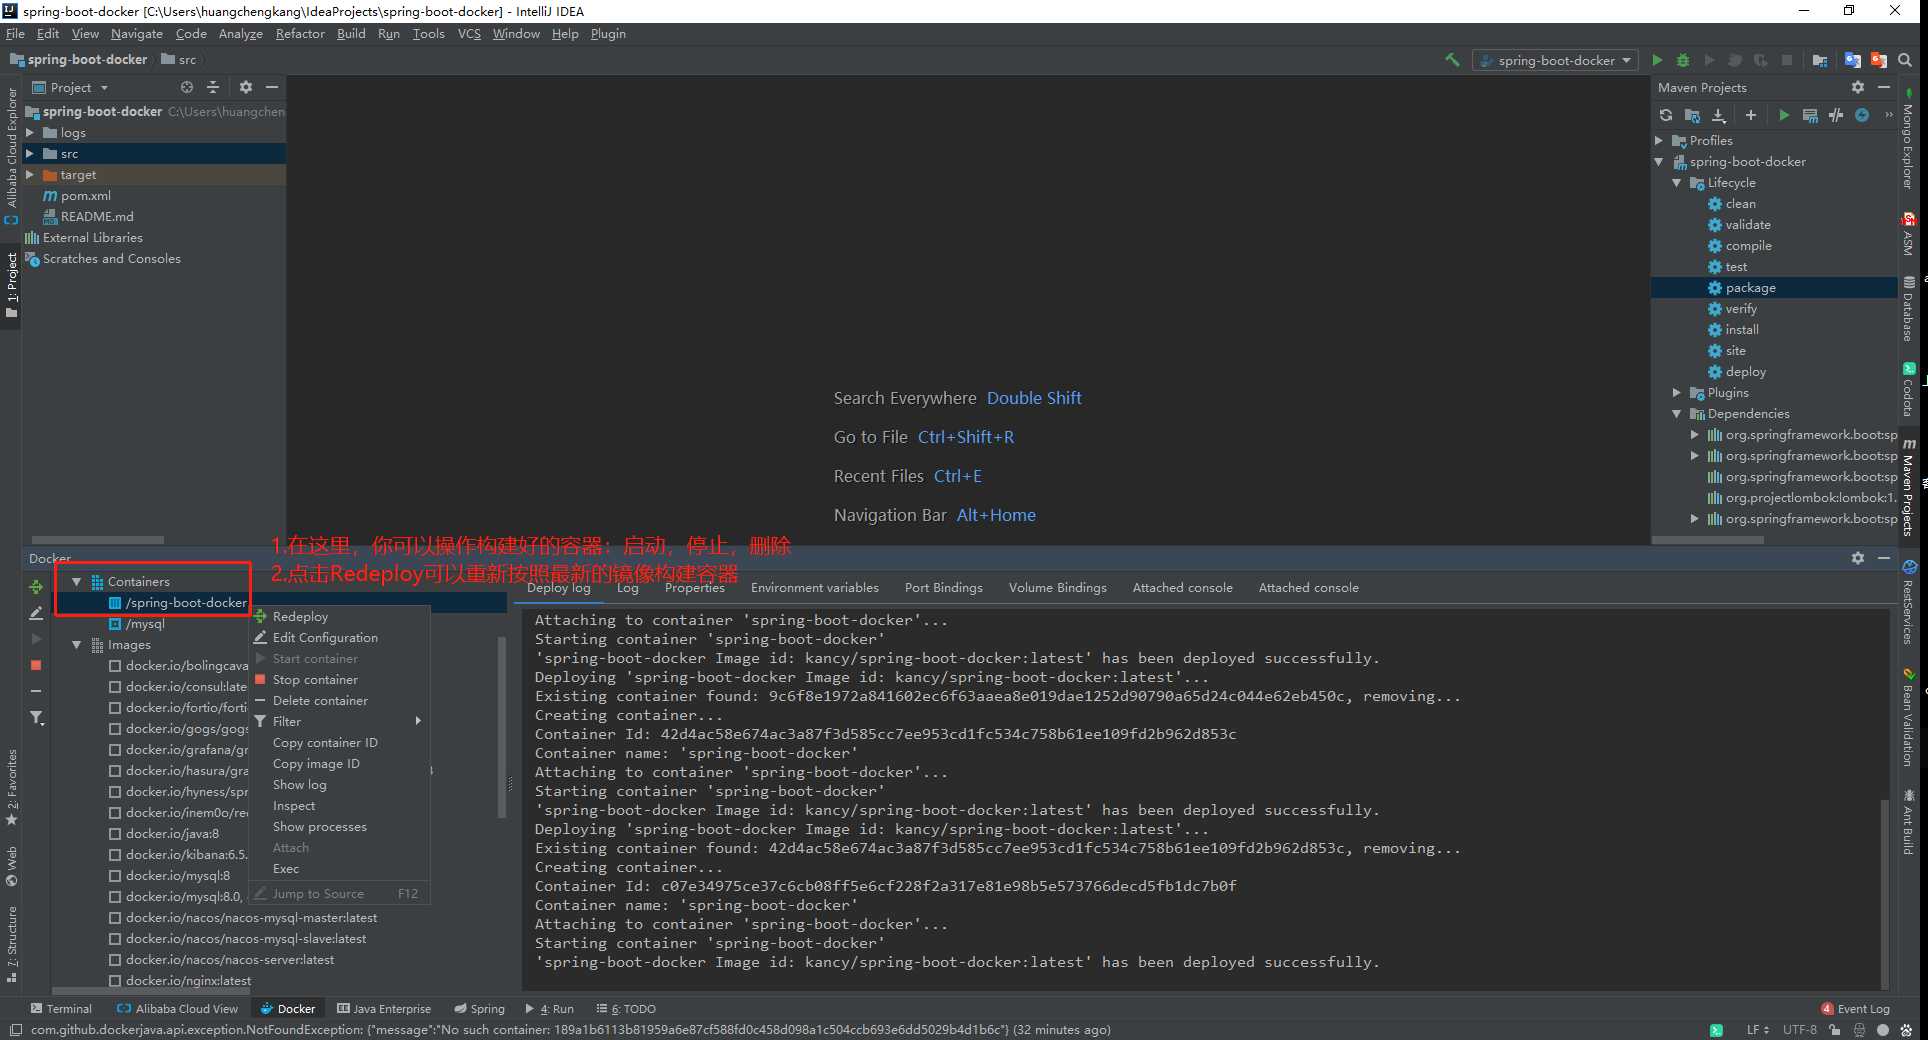Open Event Log at bottom right
Screen dimensions: 1928x1040
point(1856,1009)
